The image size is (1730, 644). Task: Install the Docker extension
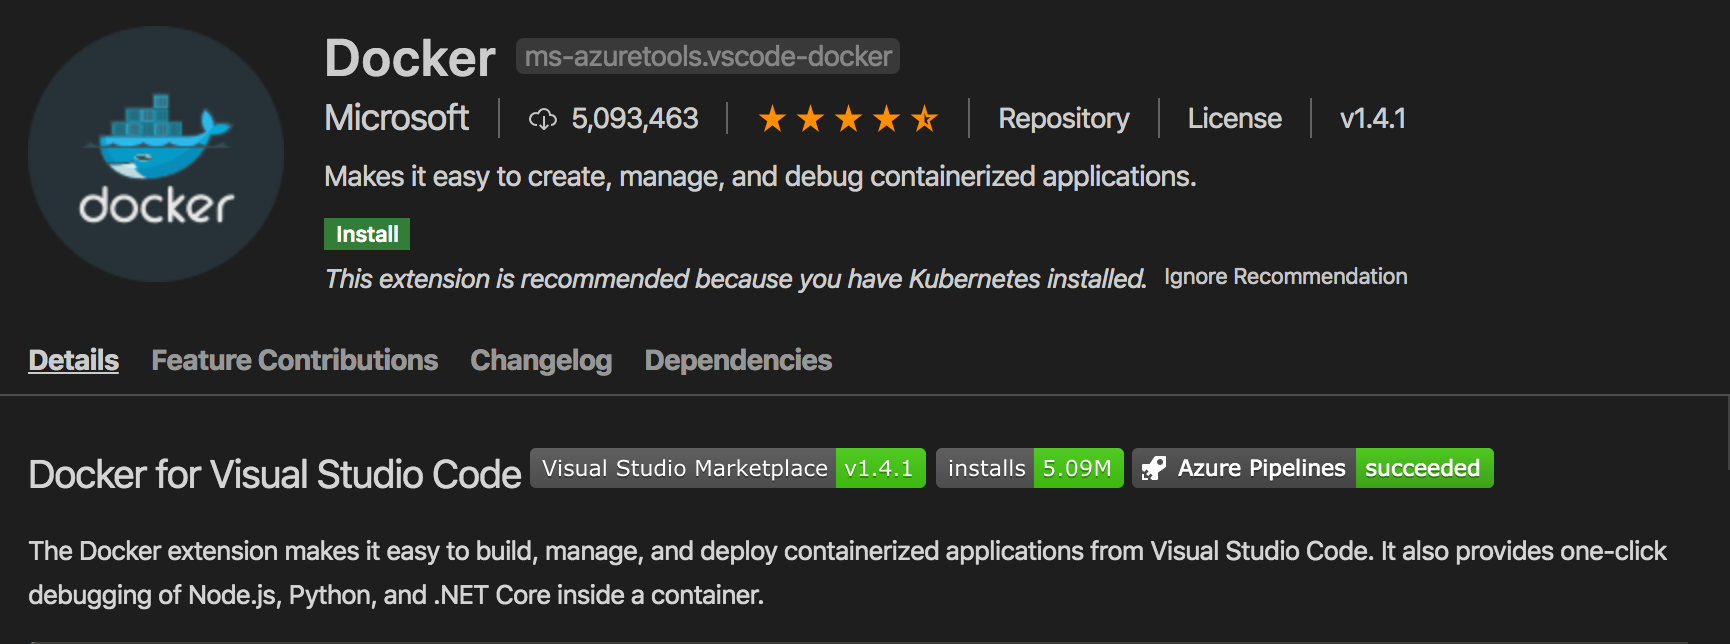tap(367, 234)
